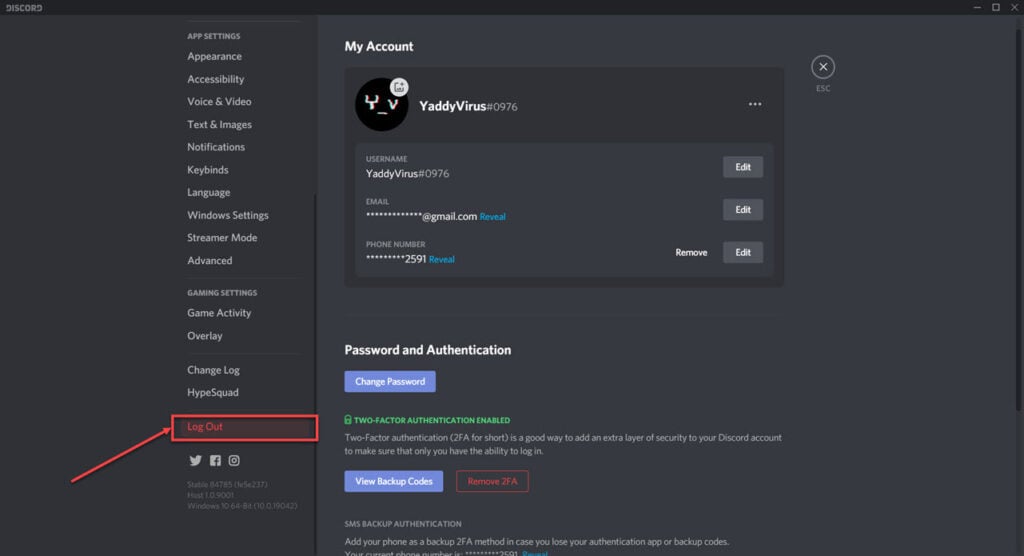
Task: Click Log Out in the sidebar
Action: coord(244,427)
